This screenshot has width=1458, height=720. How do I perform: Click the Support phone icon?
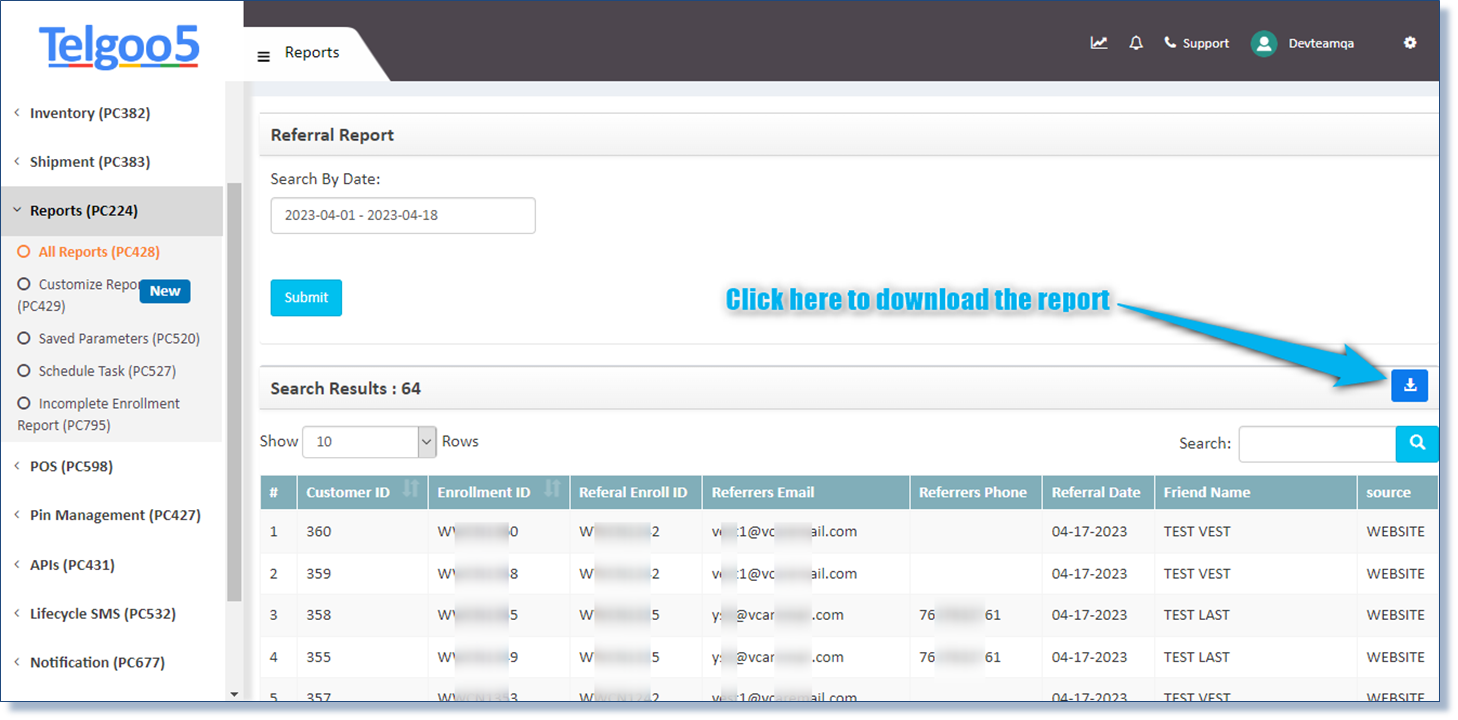click(x=1170, y=42)
